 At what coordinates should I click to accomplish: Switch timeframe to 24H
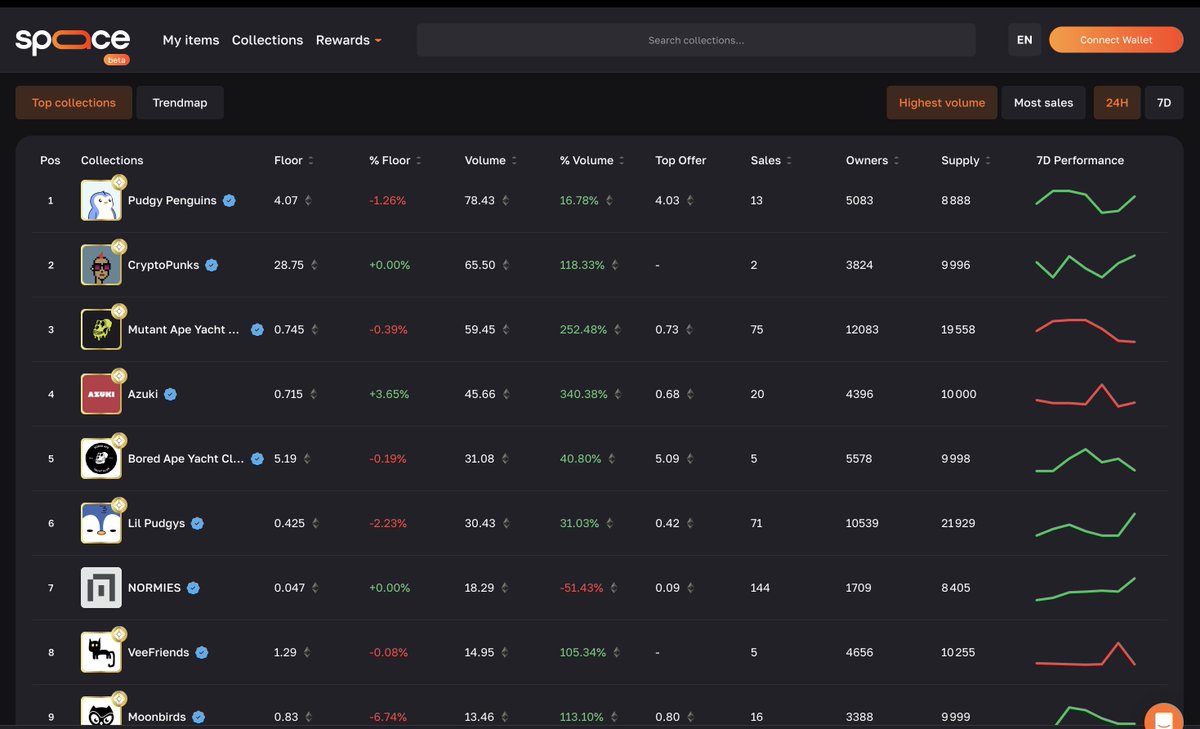pyautogui.click(x=1117, y=103)
